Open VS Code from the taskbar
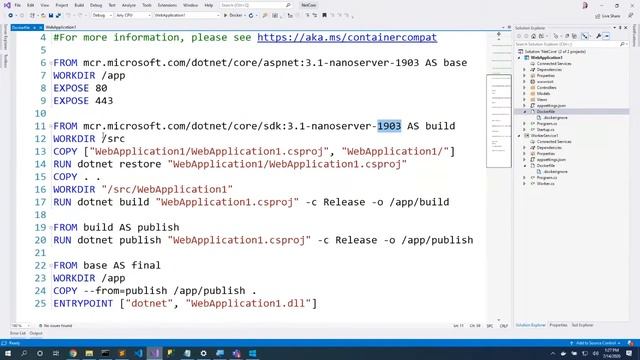Screen dimensions: 640x360 [x=138, y=353]
